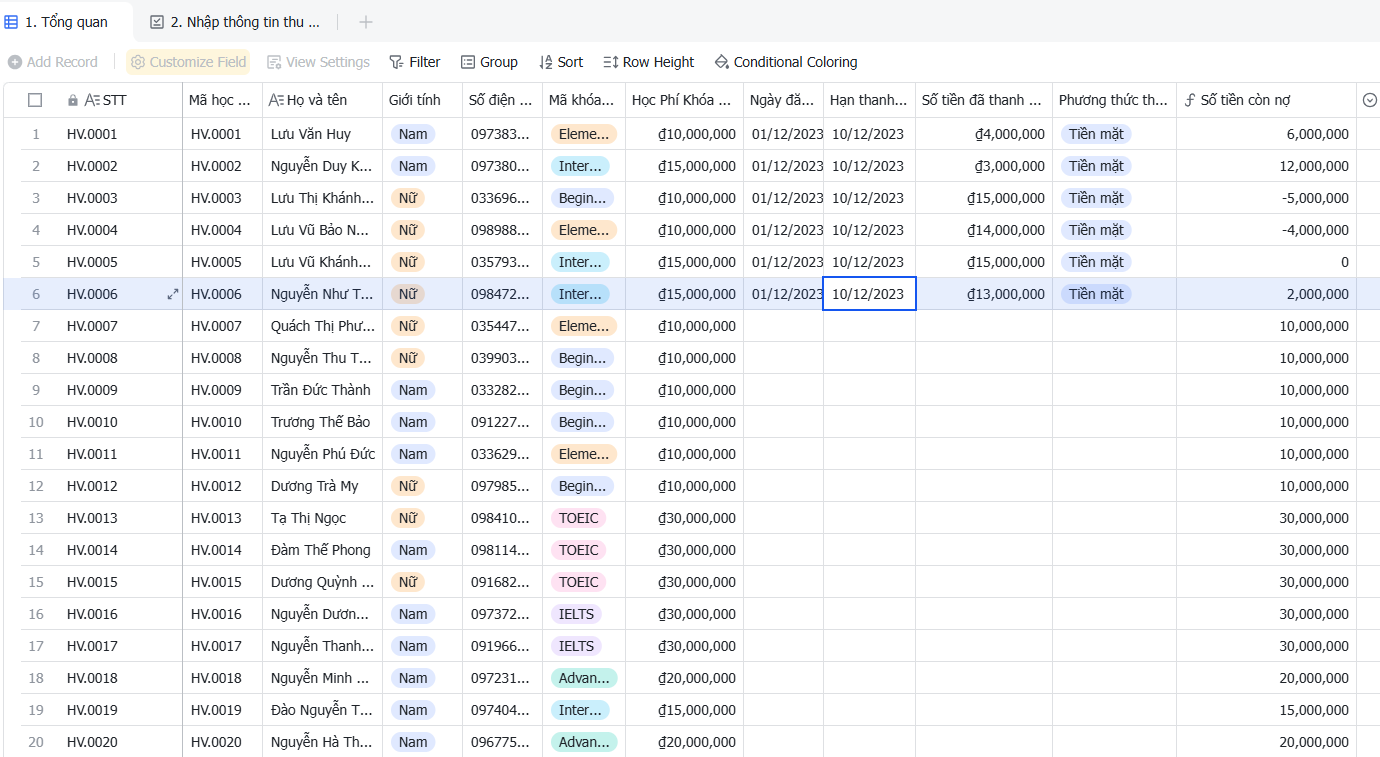Select cell 'Đàm Thế Phong'

(x=322, y=550)
